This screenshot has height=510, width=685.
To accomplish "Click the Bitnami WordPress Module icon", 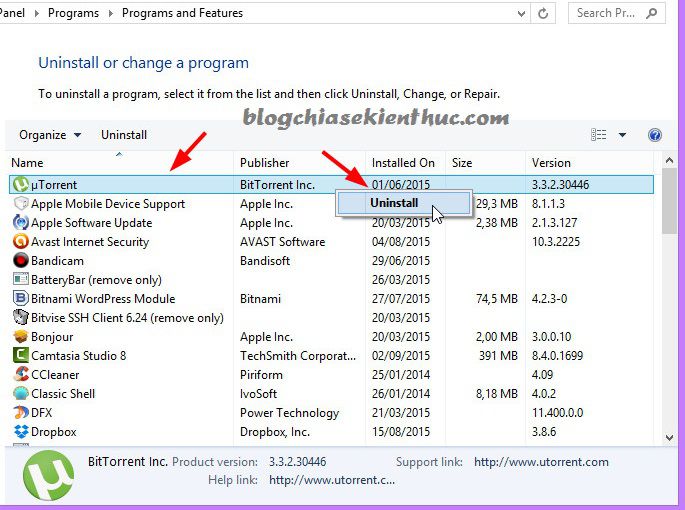I will pyautogui.click(x=21, y=298).
